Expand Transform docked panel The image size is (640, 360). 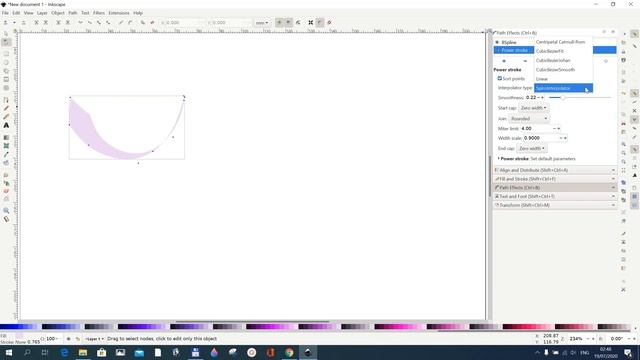(x=555, y=205)
